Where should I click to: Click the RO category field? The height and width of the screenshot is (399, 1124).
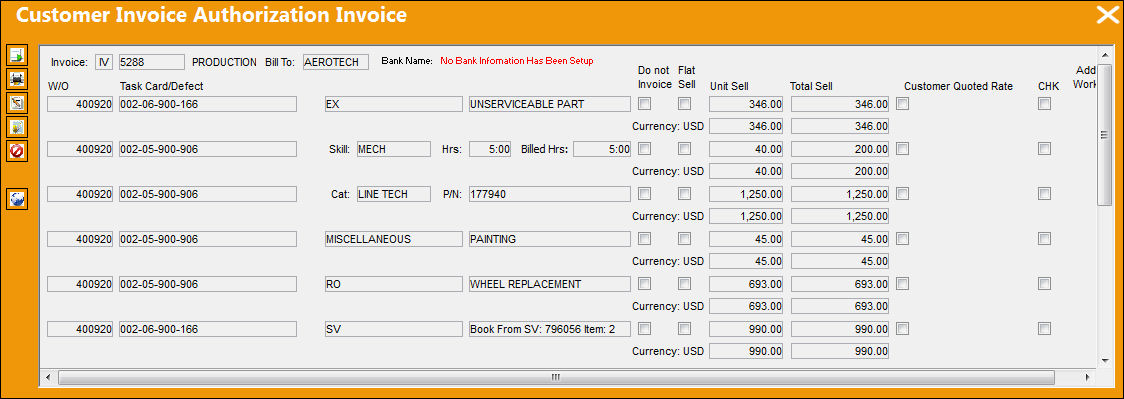click(x=393, y=284)
